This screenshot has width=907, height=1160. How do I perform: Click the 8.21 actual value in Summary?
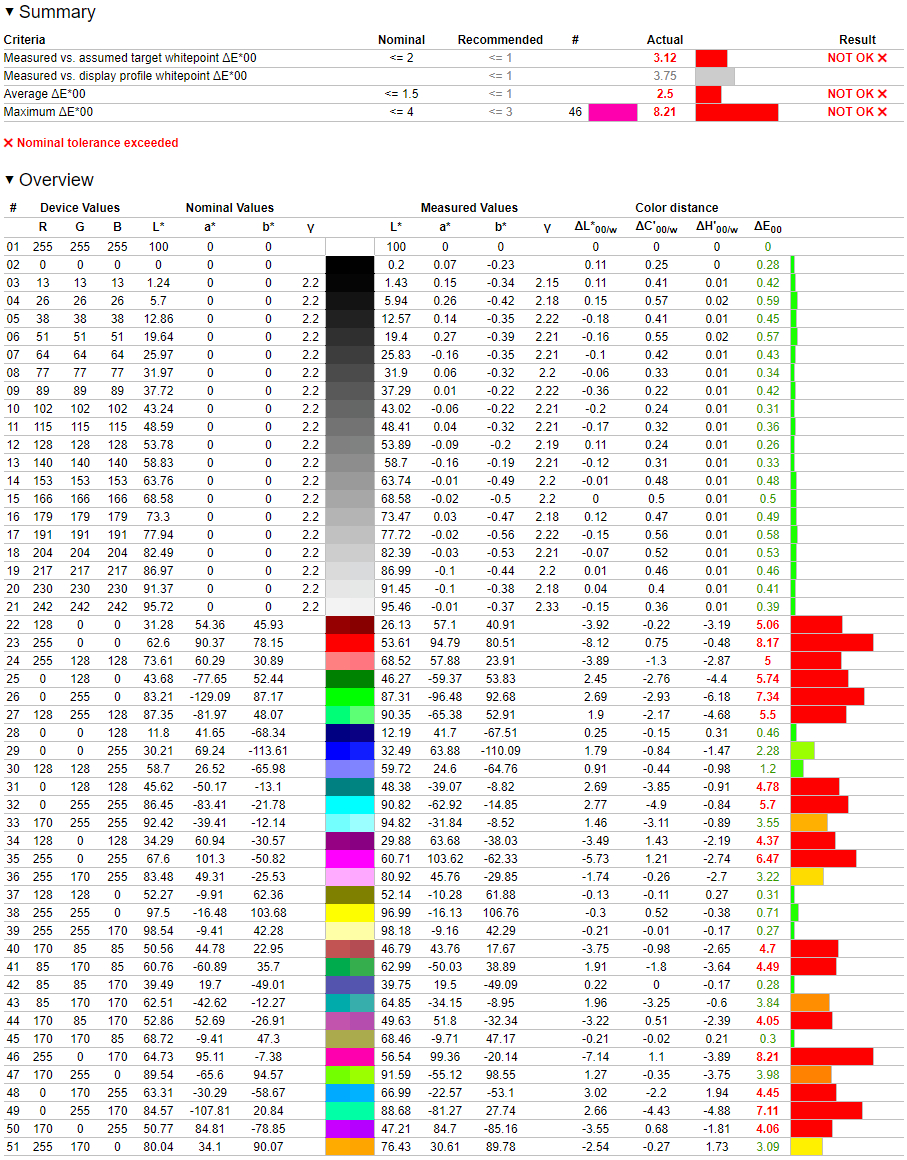point(664,112)
